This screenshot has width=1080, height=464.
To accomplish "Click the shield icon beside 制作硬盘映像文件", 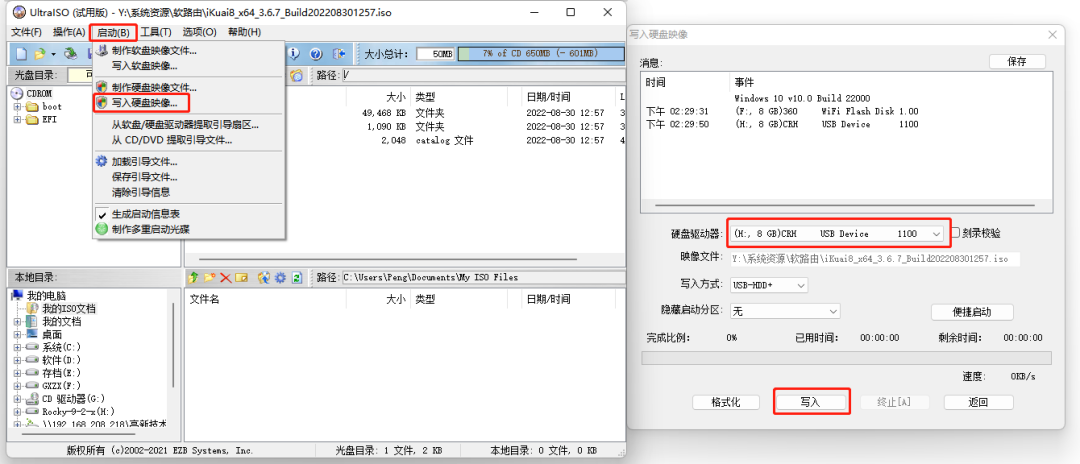I will coord(102,87).
